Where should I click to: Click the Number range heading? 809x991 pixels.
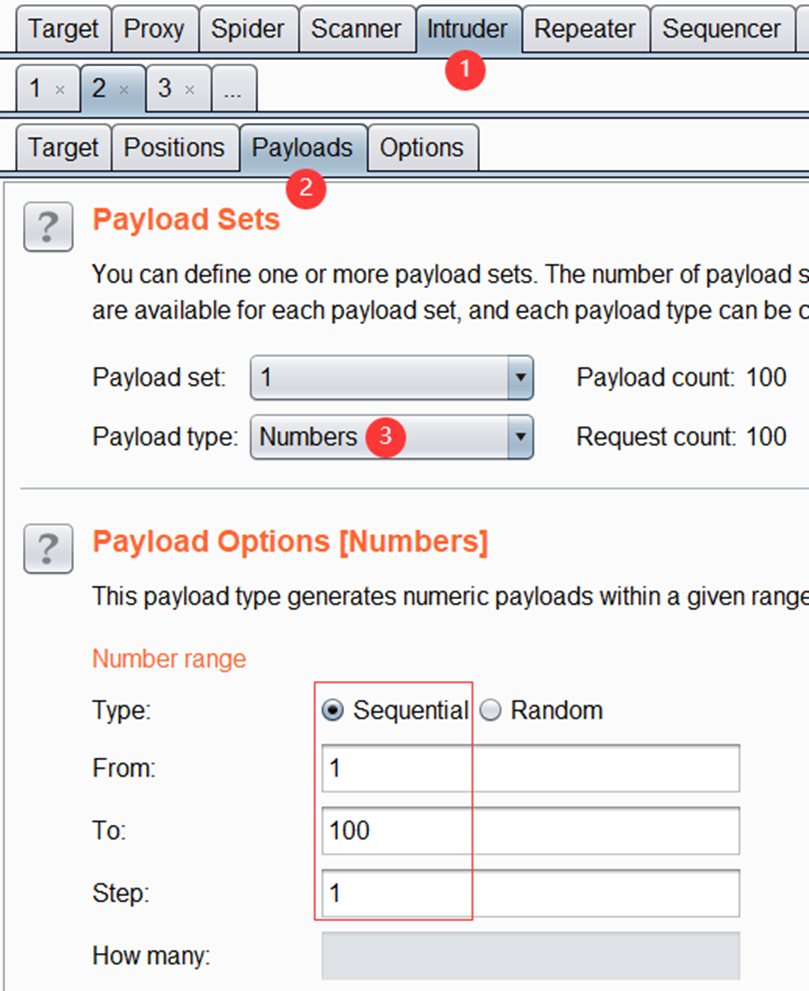point(169,659)
